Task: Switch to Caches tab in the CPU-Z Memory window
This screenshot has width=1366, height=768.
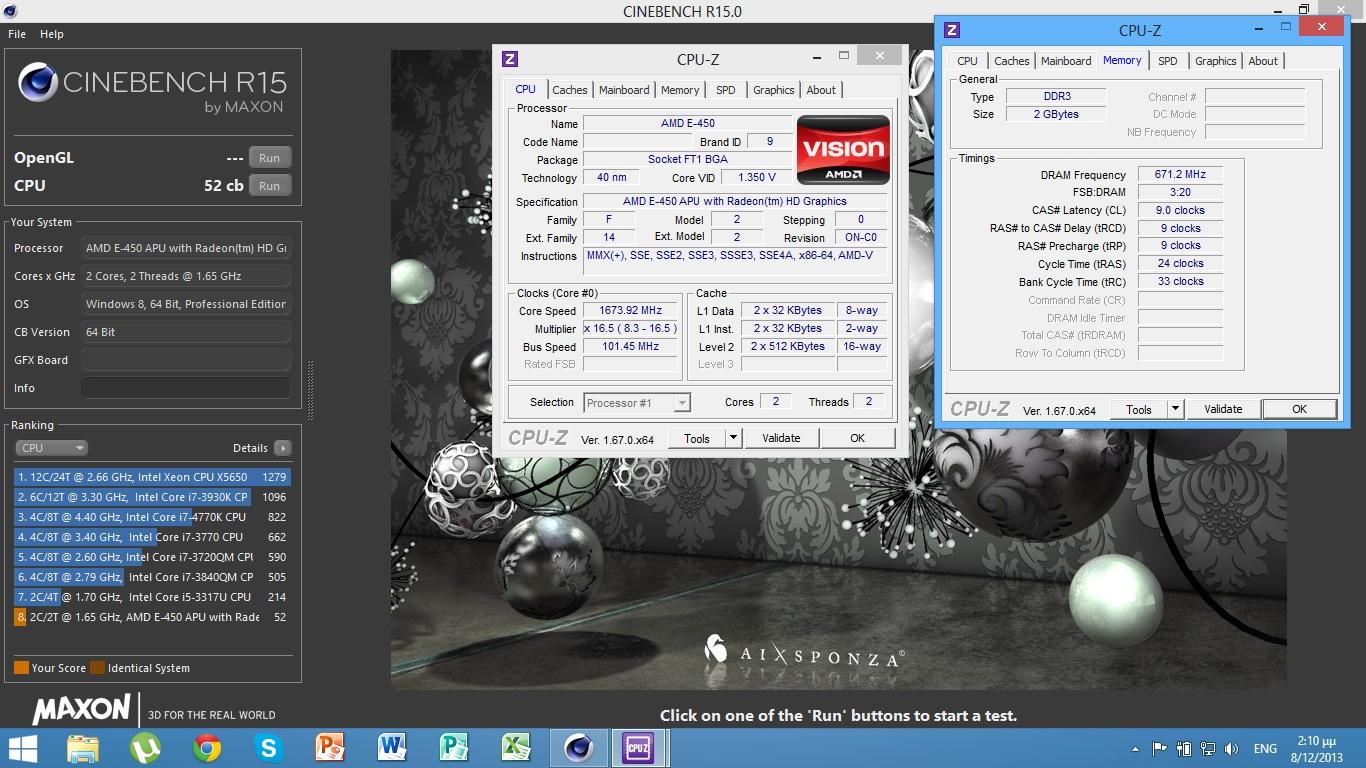Action: point(1012,61)
